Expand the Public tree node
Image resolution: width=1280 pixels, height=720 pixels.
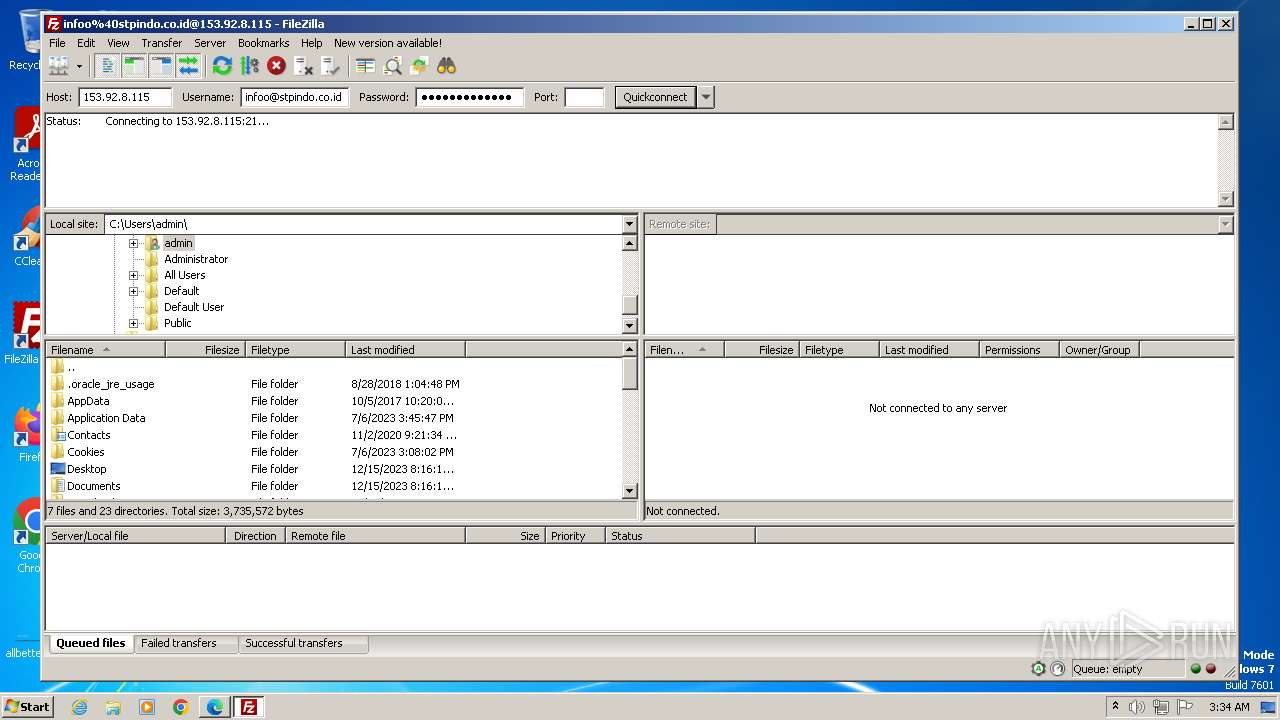[x=133, y=323]
